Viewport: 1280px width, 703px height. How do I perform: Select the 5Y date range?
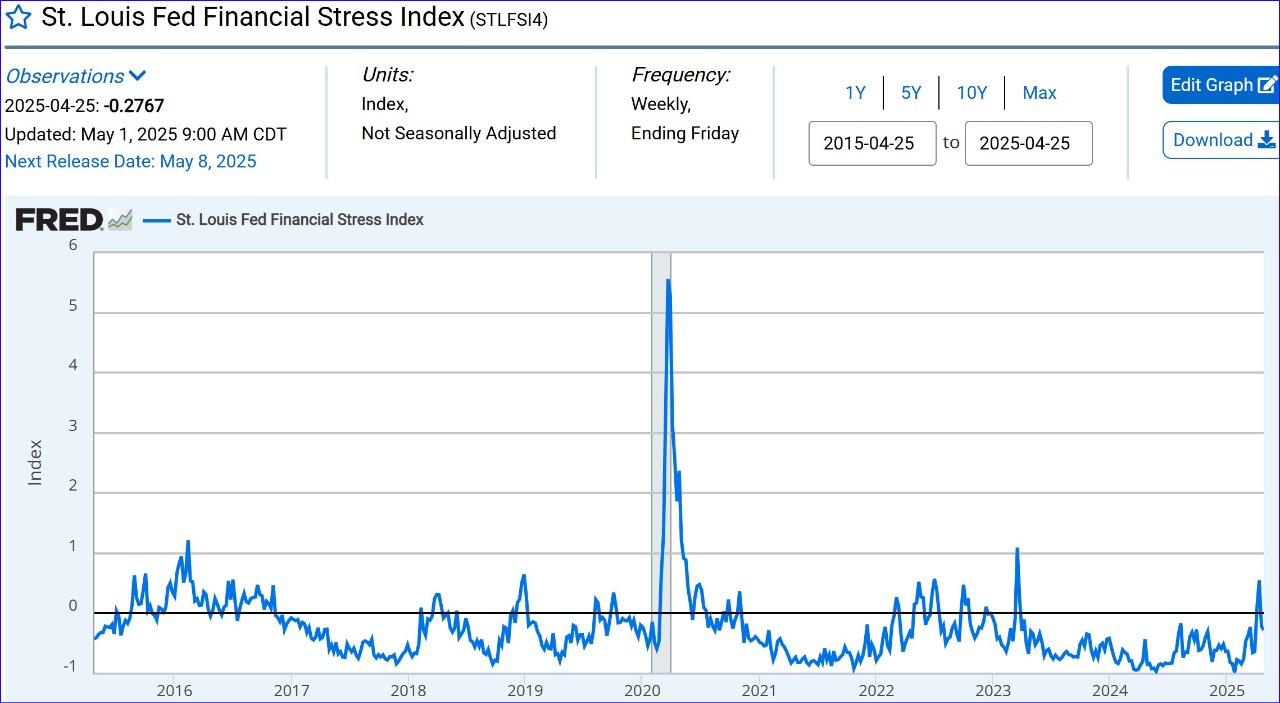[911, 93]
